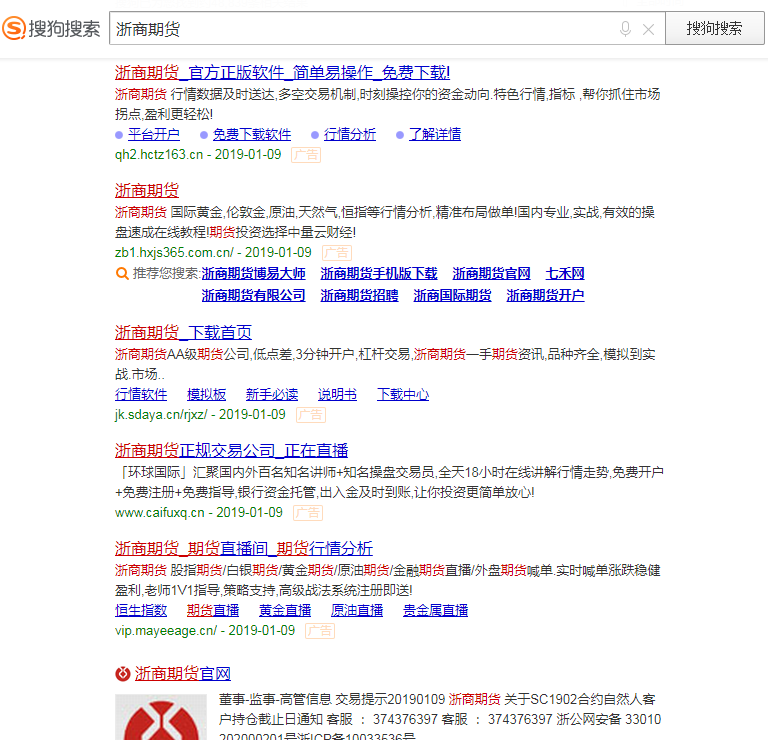Click the 广告 tag beside vip.mayeeage.cn

[320, 631]
